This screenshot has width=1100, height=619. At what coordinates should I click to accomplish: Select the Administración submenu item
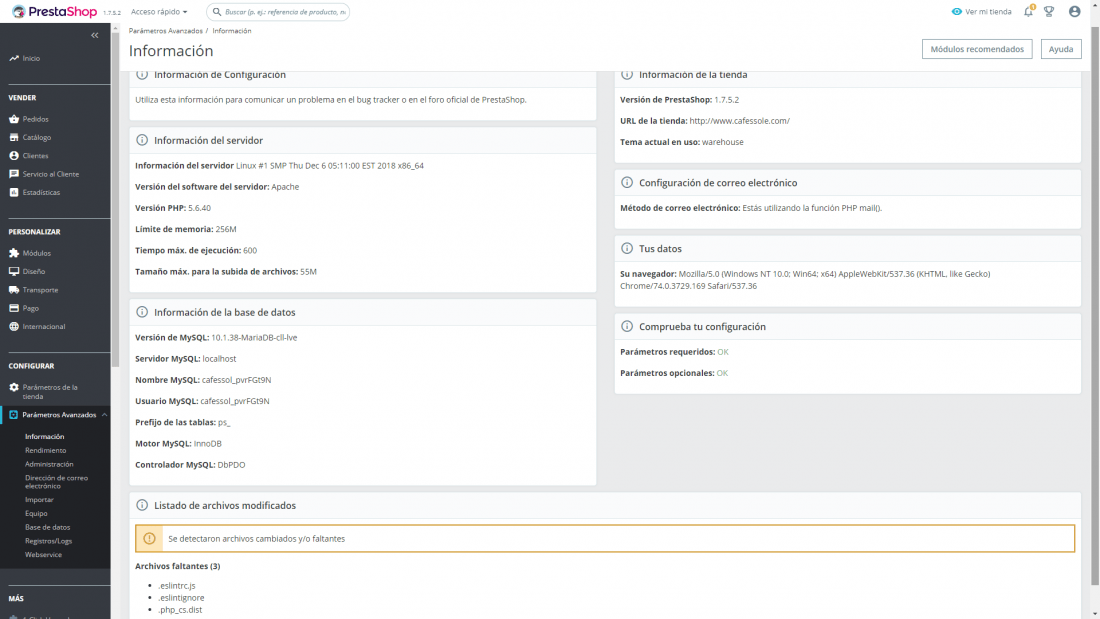click(49, 464)
